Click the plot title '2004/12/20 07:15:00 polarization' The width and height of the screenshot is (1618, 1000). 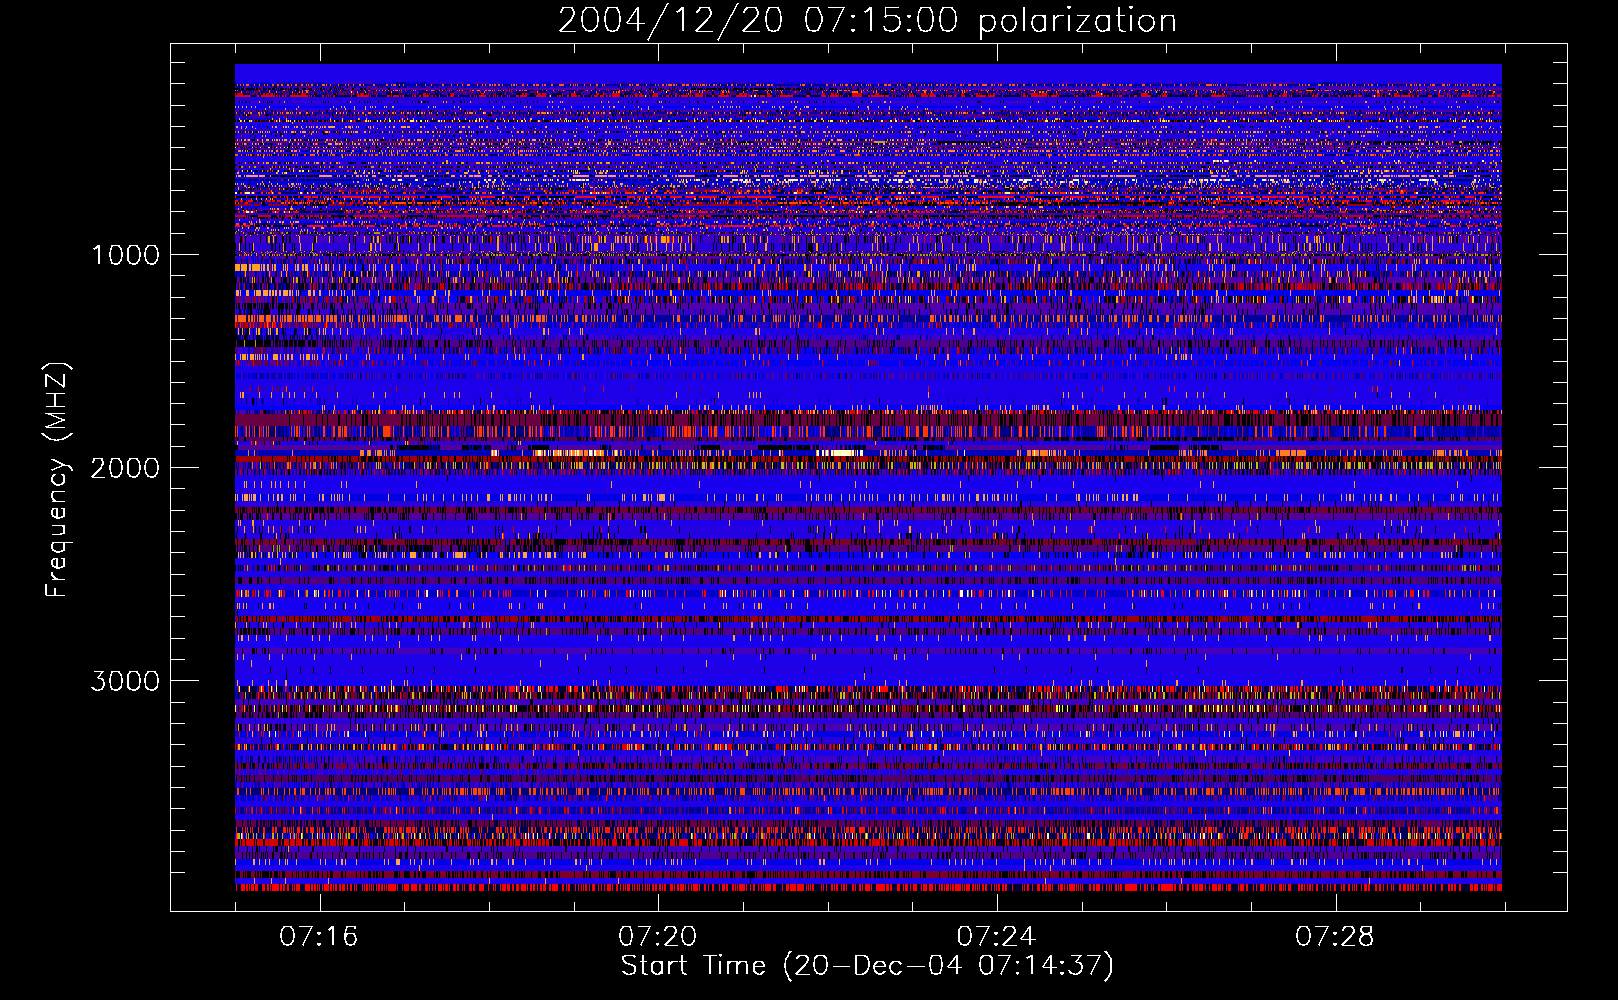[867, 21]
